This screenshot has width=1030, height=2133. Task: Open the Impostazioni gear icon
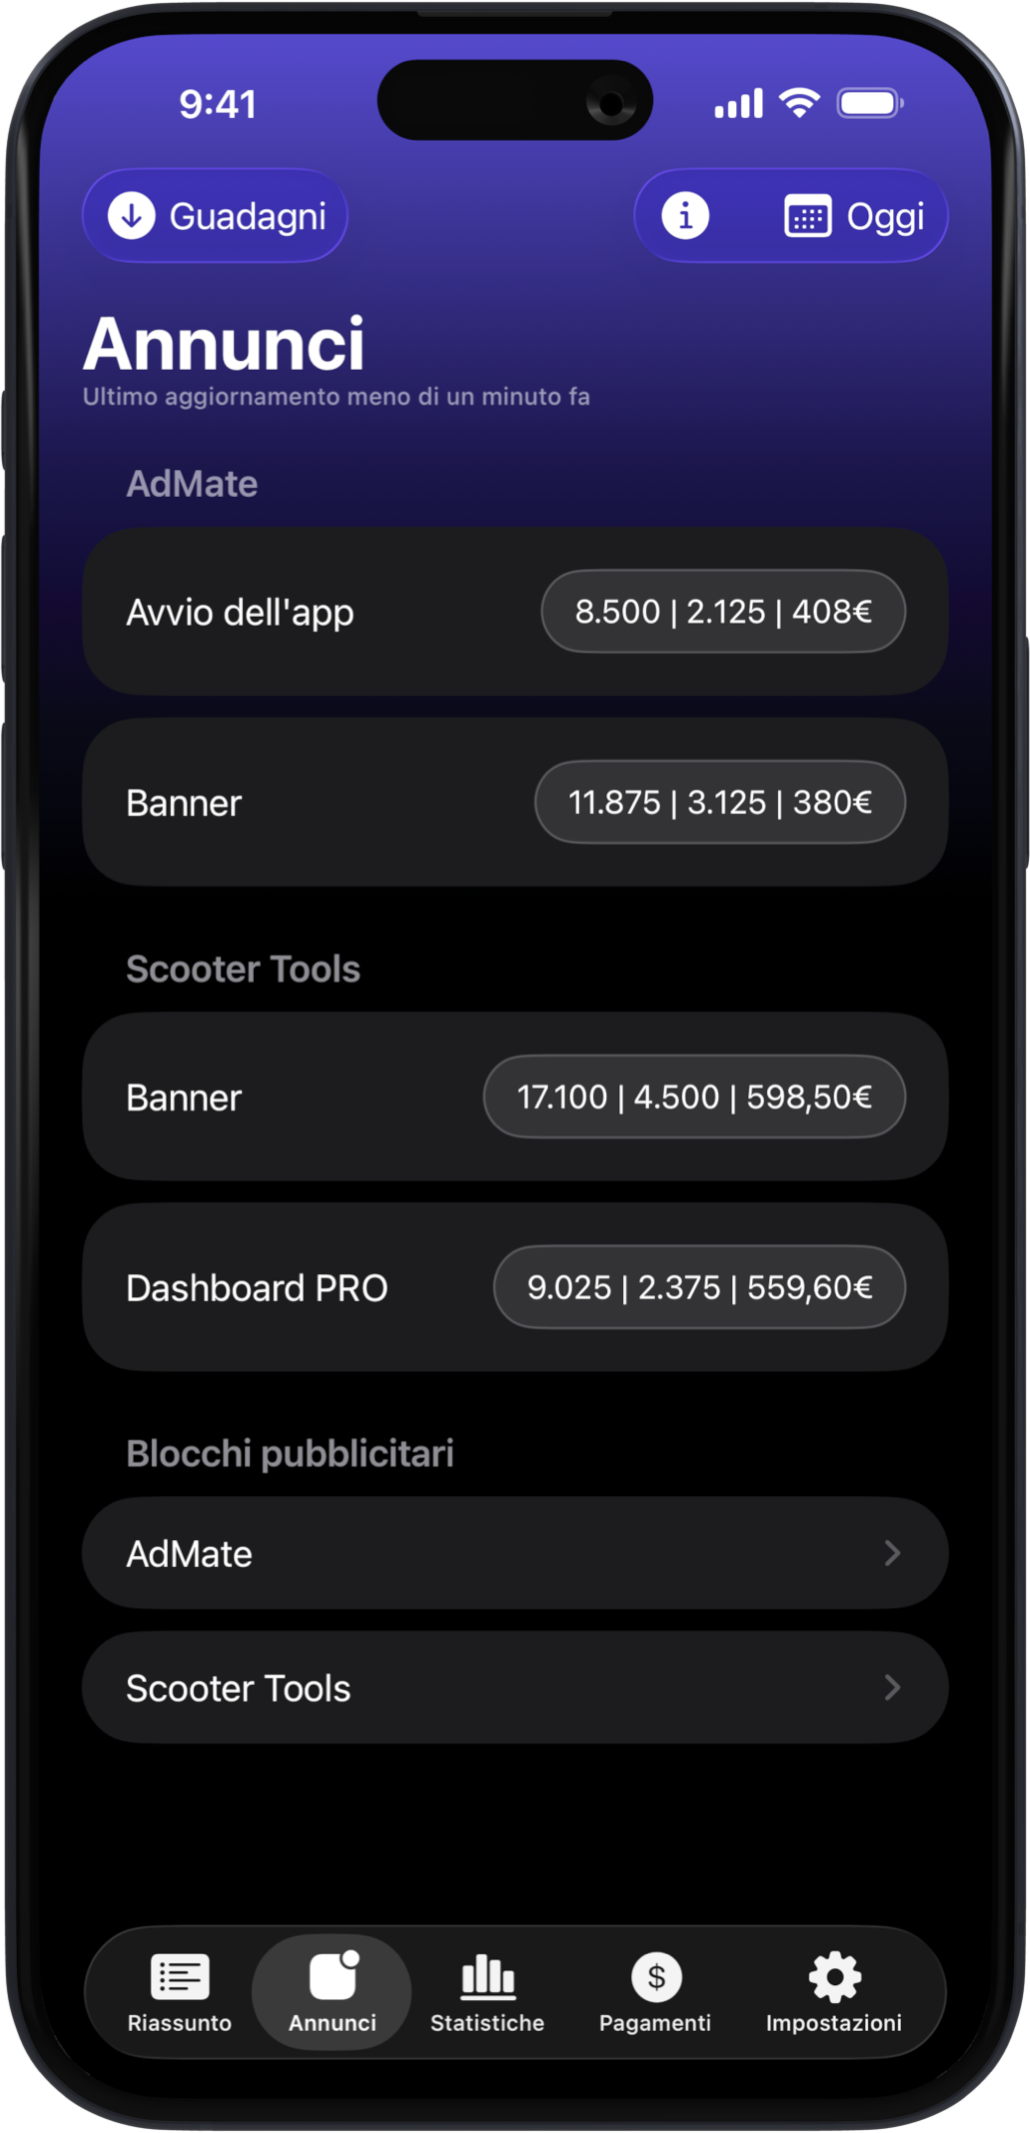tap(834, 1976)
